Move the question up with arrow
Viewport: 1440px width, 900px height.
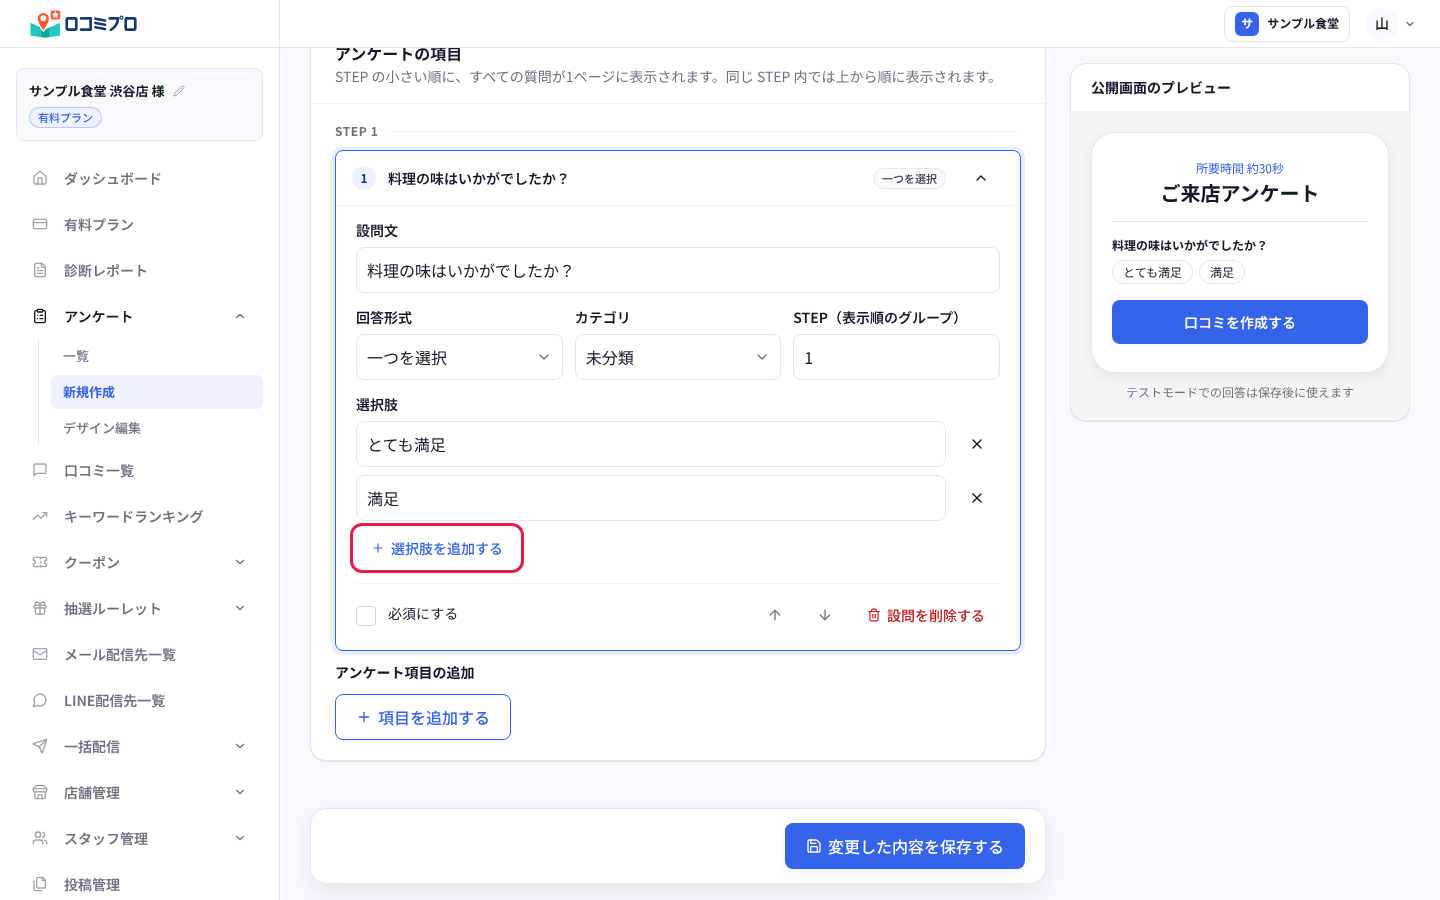tap(775, 615)
